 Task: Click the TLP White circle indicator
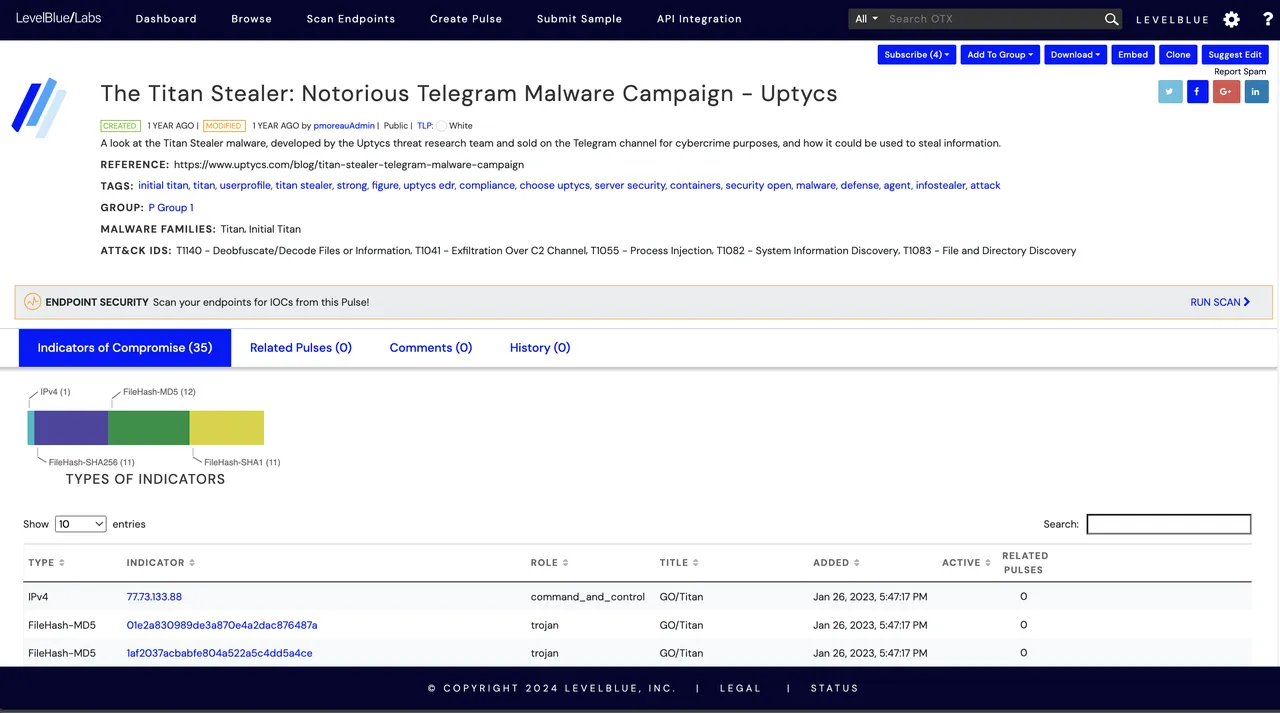pyautogui.click(x=441, y=126)
